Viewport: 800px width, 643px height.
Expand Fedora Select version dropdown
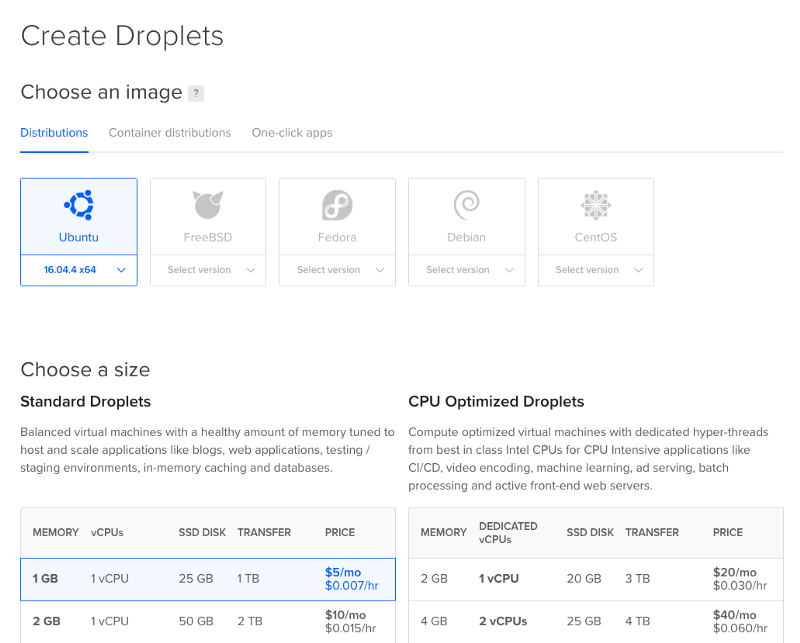coord(337,270)
